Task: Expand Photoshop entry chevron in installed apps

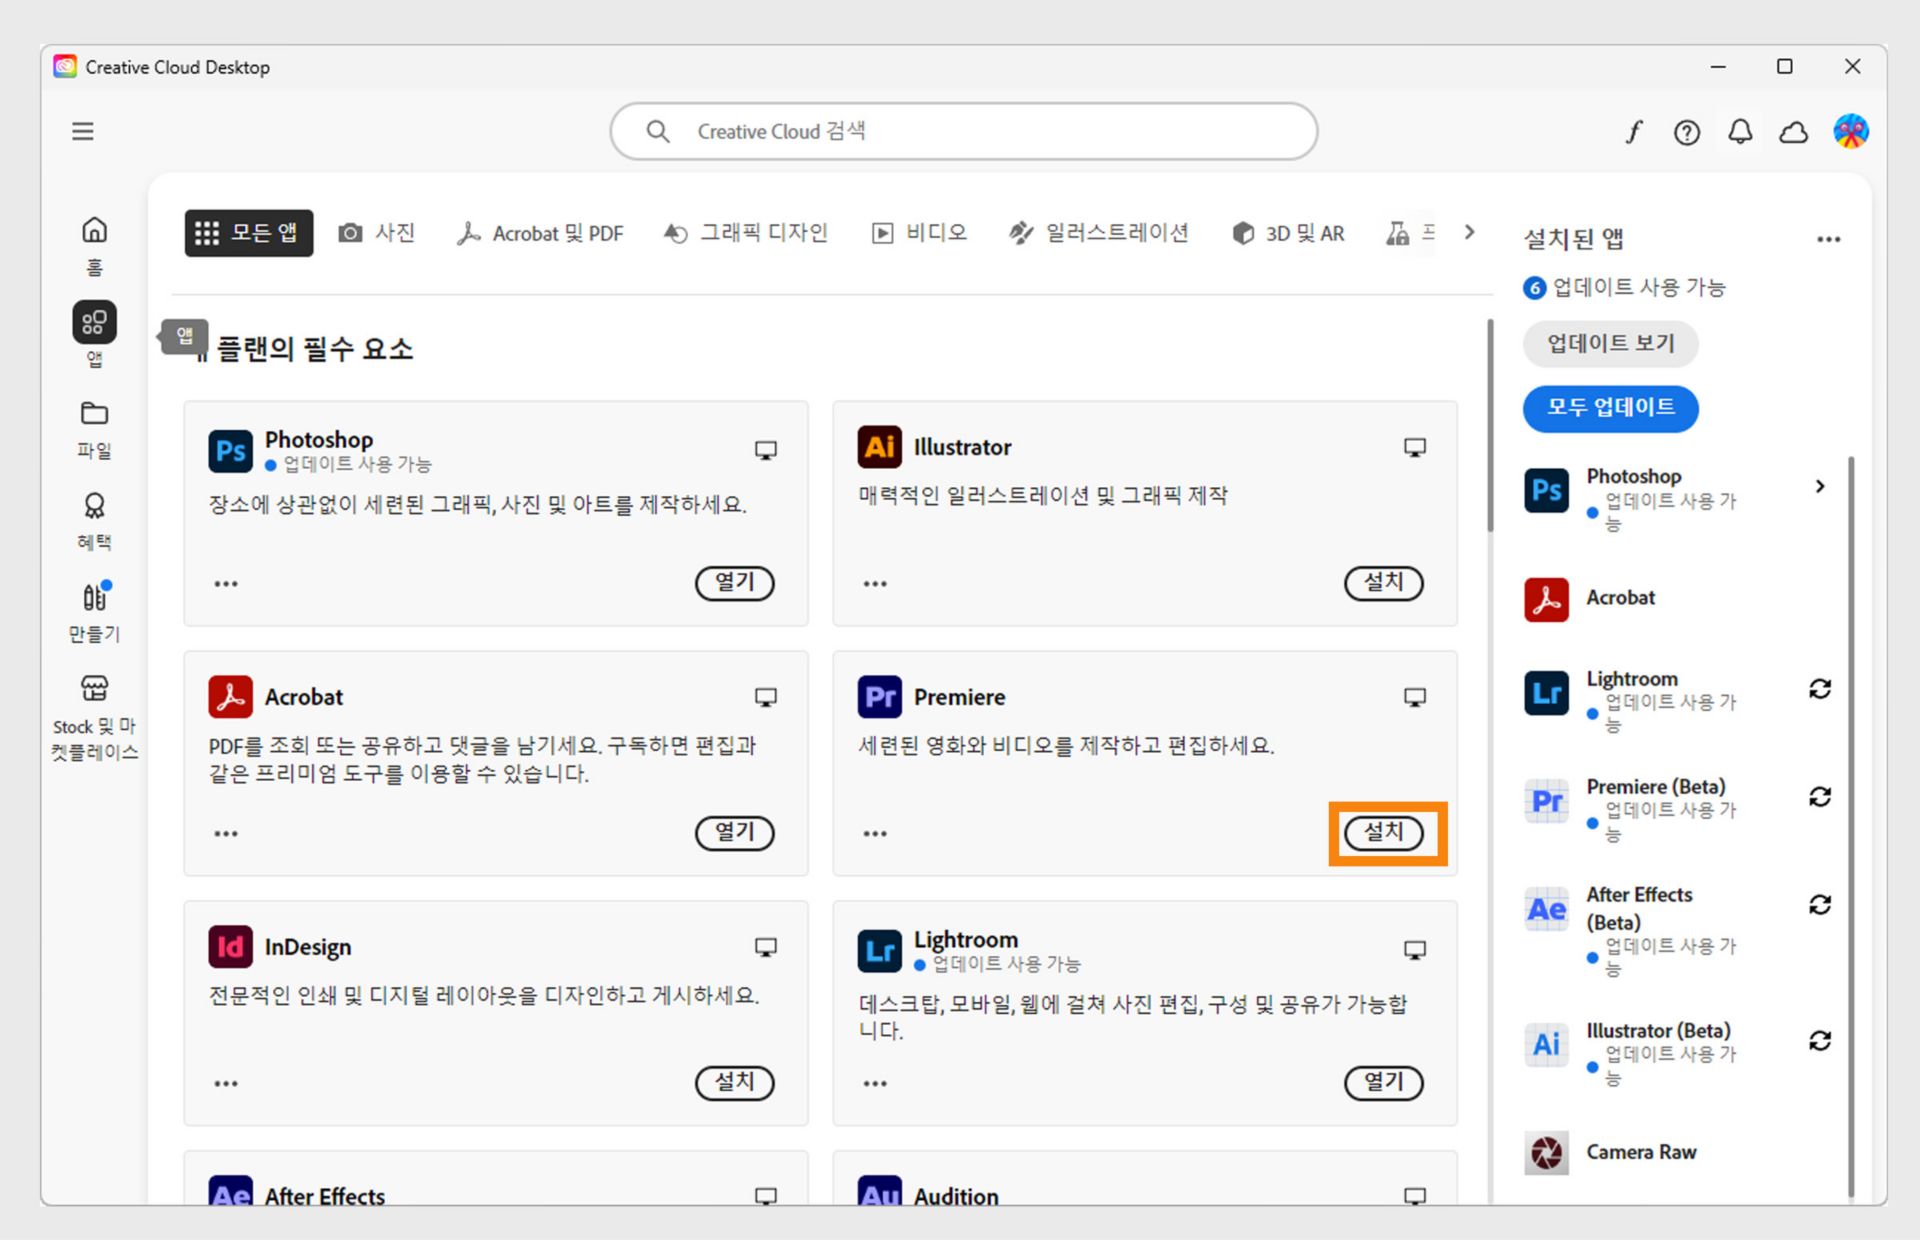Action: click(x=1820, y=486)
